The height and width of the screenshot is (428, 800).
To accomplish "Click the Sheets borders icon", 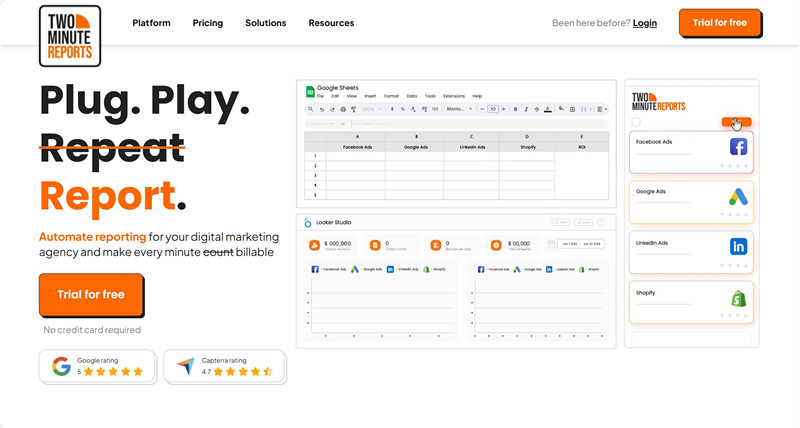I will (572, 109).
